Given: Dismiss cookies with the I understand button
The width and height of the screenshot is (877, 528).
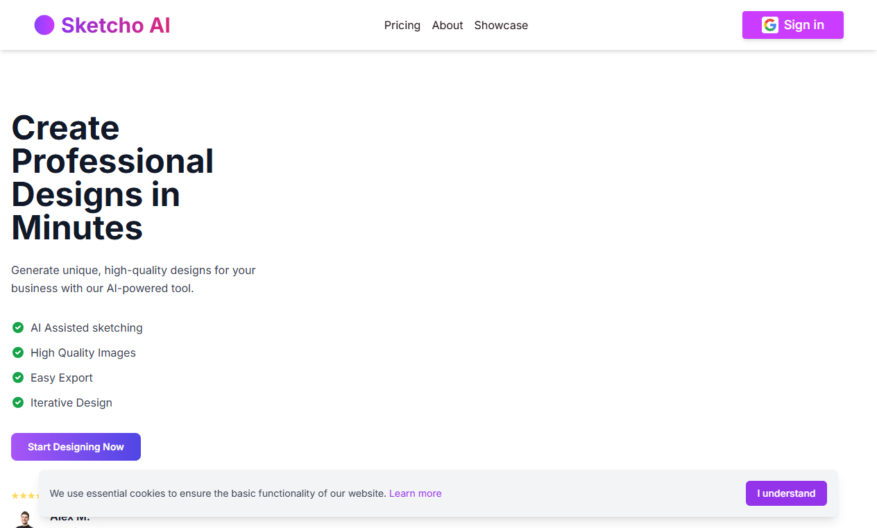Looking at the screenshot, I should [786, 493].
